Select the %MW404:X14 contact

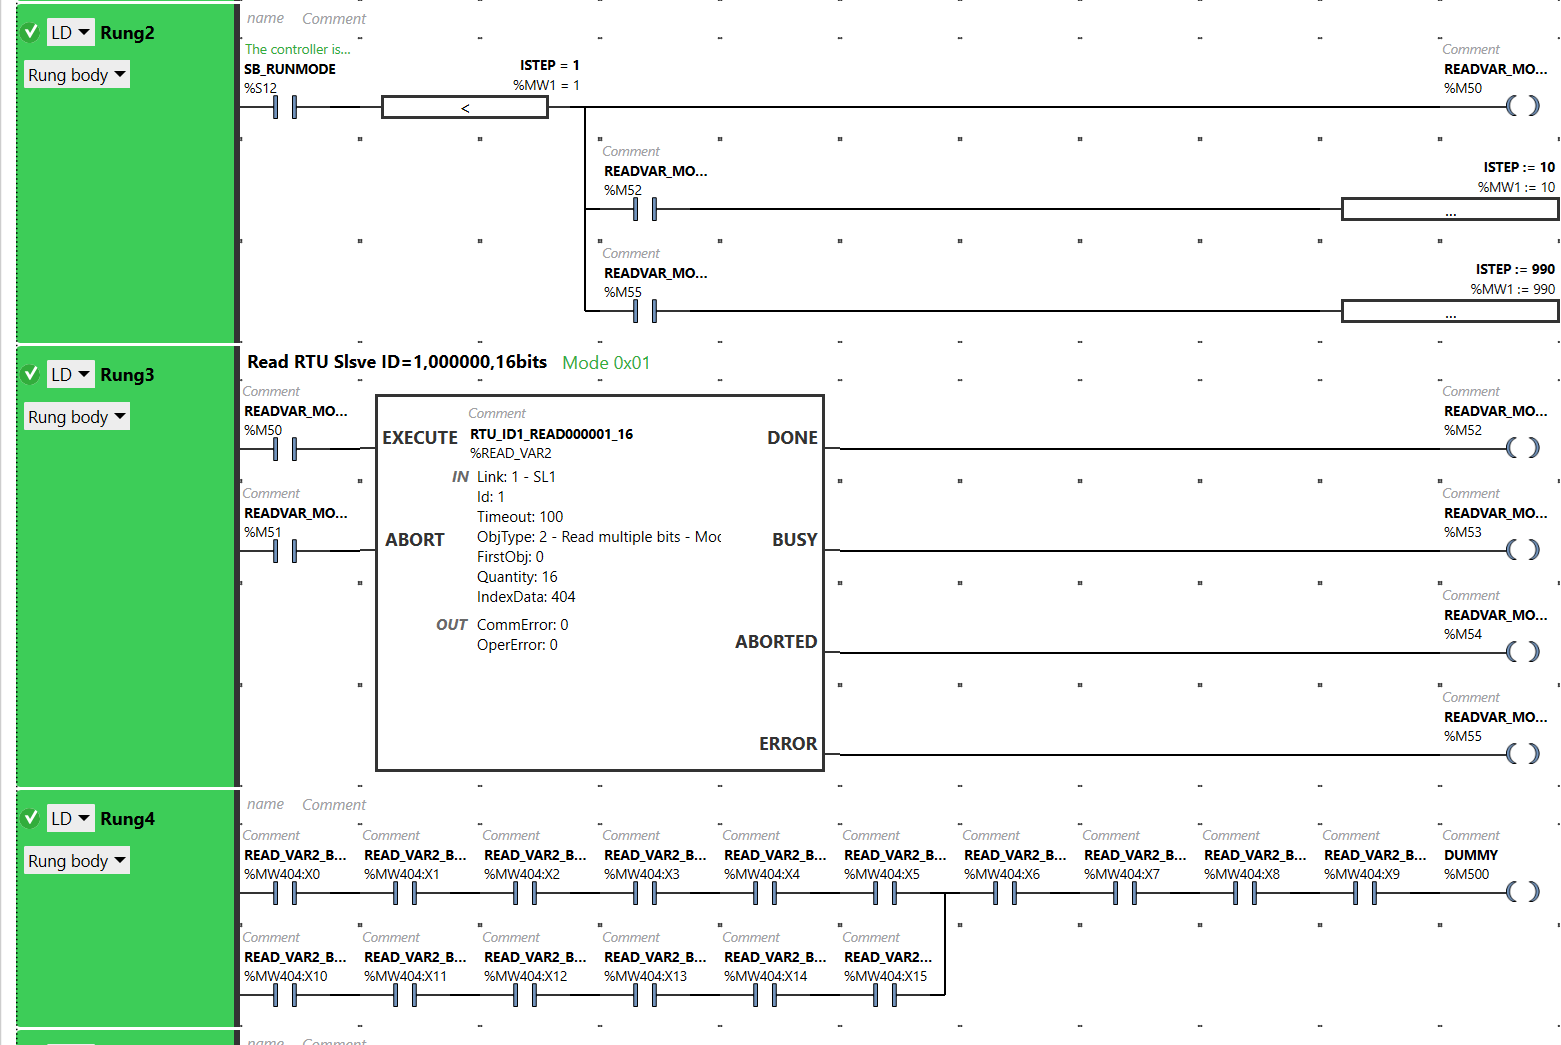(x=765, y=995)
